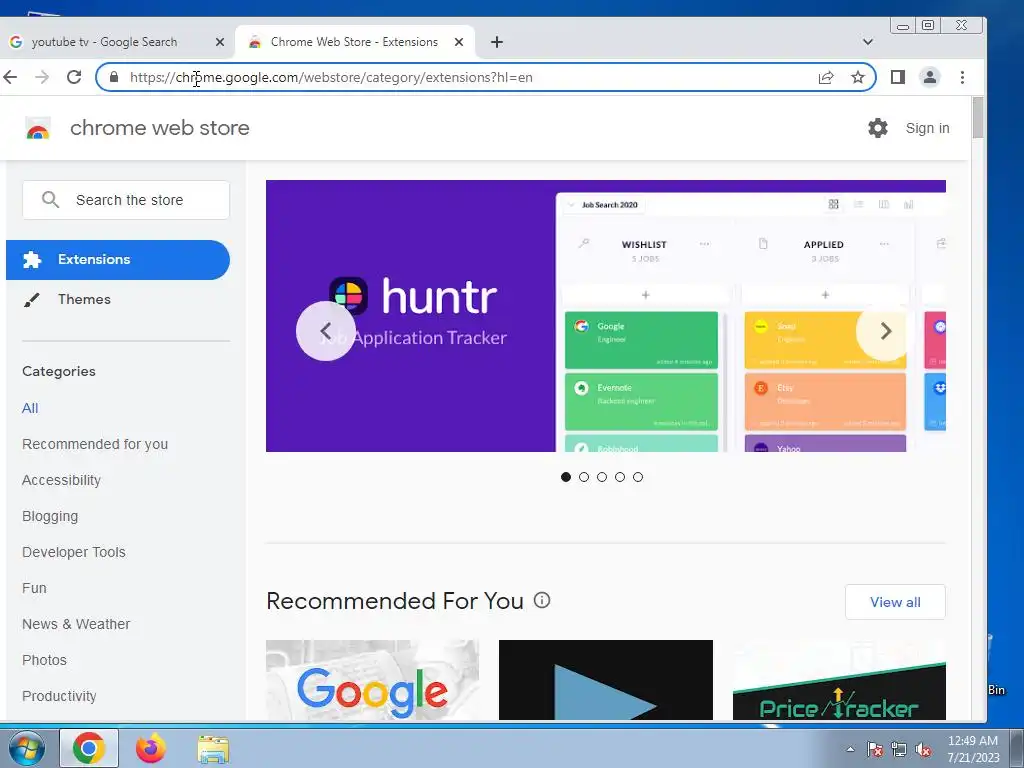
Task: Bookmark this page with star icon
Action: [x=857, y=78]
